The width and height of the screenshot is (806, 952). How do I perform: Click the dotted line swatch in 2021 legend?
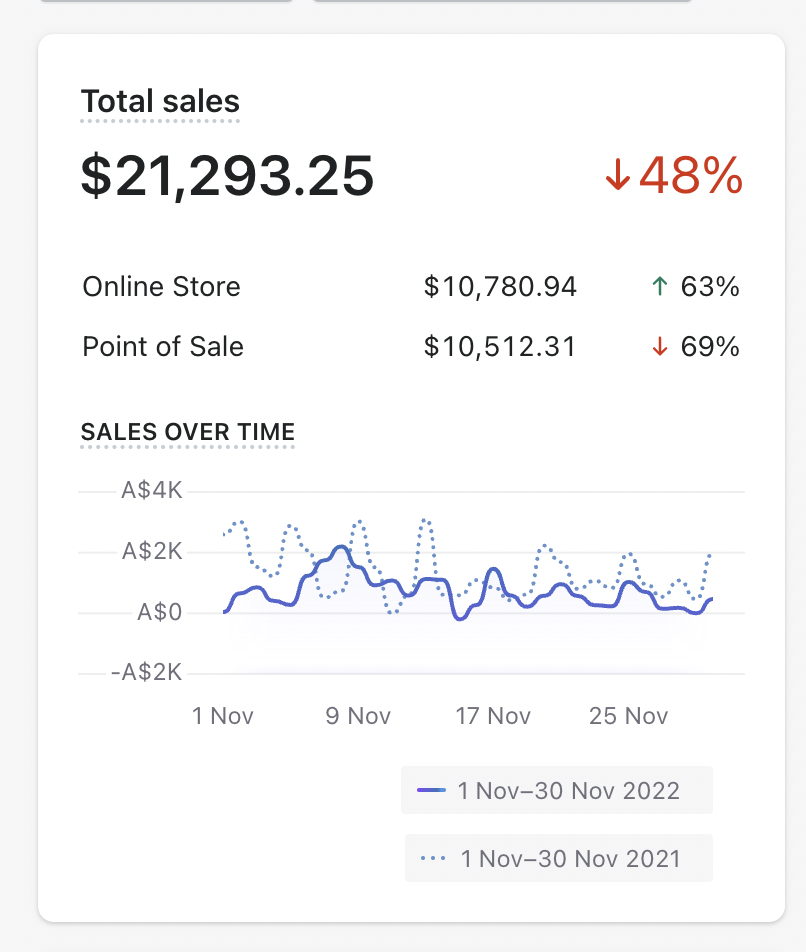point(434,858)
